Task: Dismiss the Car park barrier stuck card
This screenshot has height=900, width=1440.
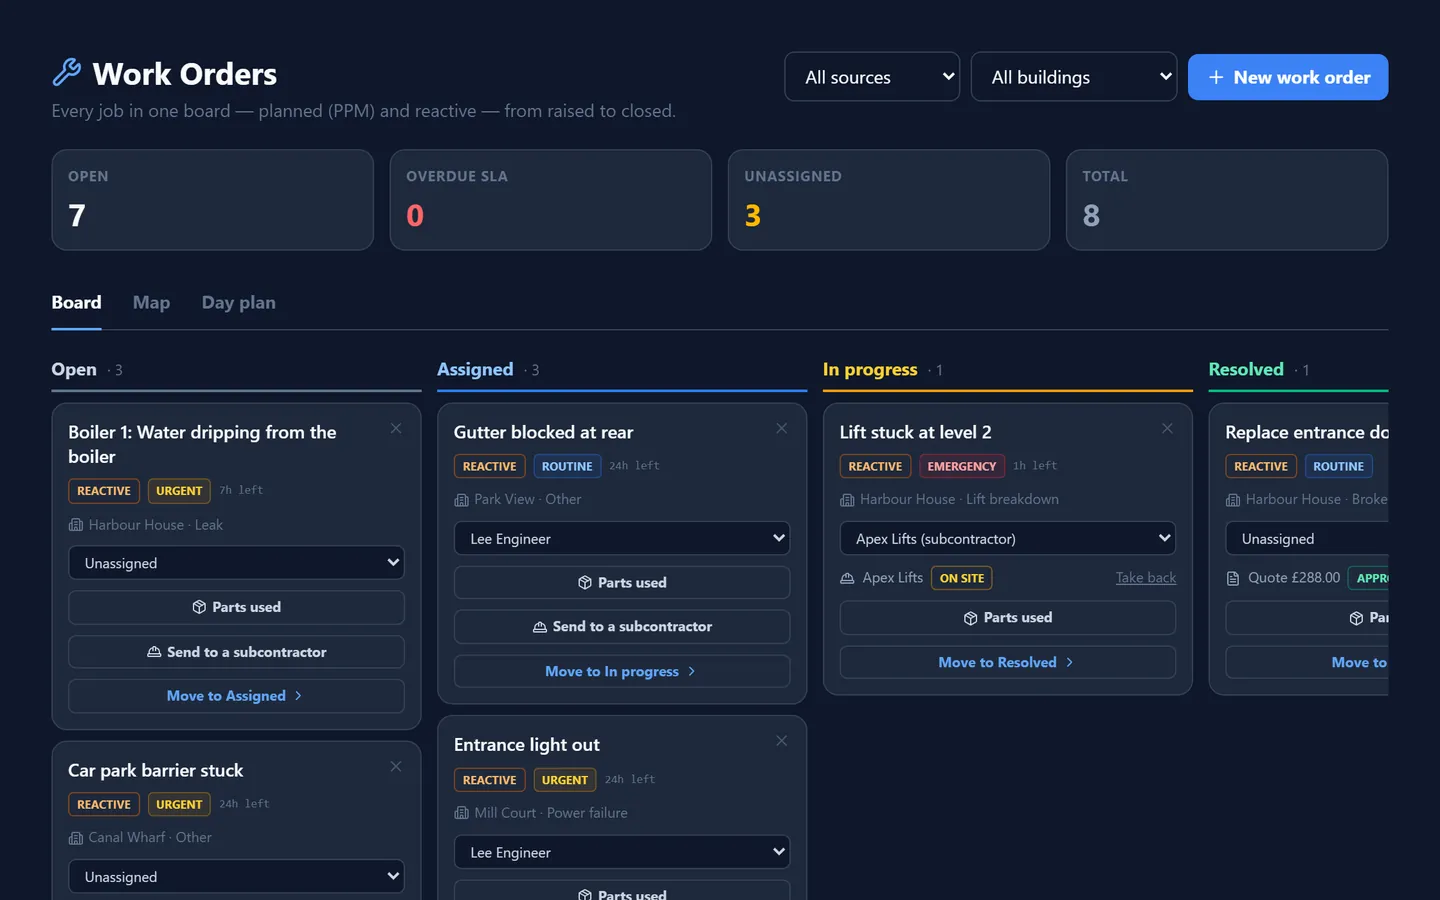Action: [396, 767]
